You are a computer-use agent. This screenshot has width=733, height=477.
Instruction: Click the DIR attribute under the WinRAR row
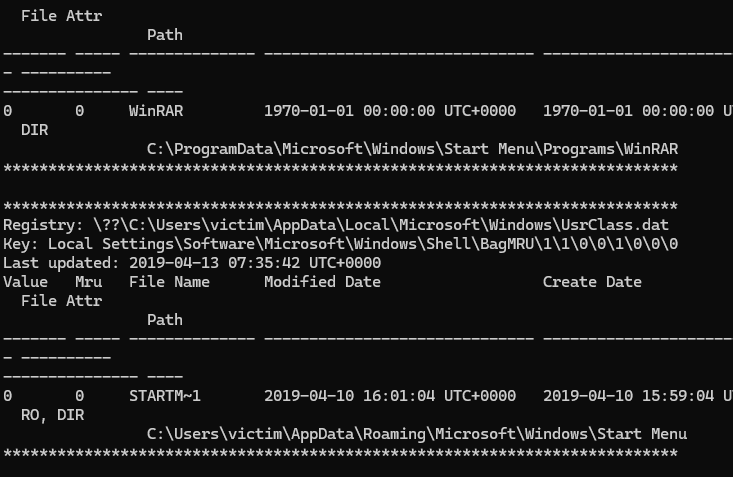click(34, 130)
